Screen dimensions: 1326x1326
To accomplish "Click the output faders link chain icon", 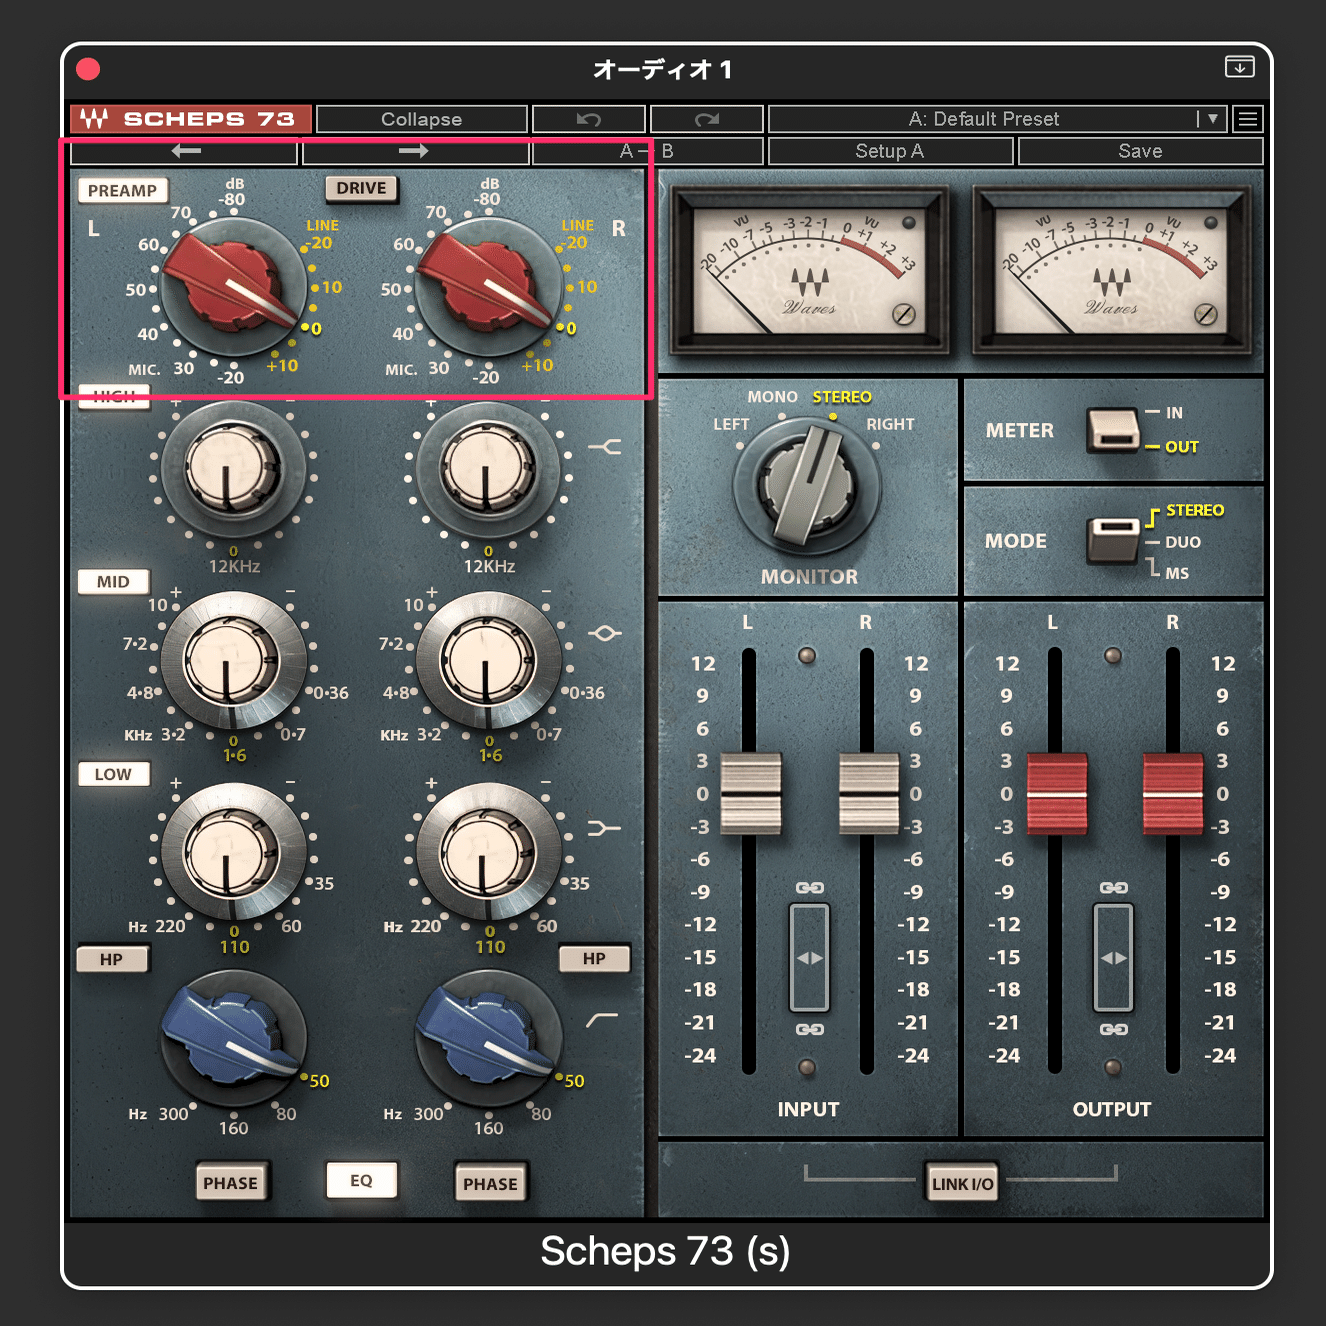I will coord(1113,889).
